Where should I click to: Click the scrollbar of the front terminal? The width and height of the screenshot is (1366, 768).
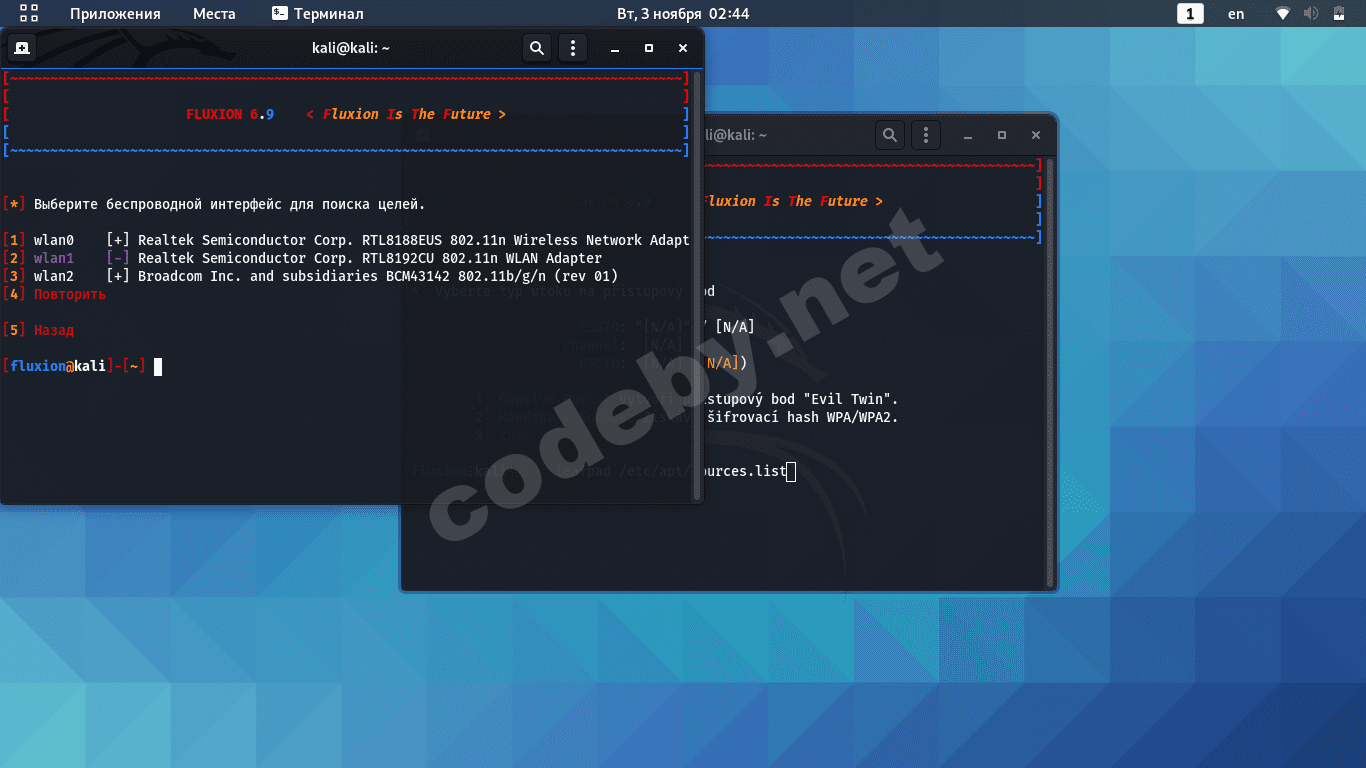pyautogui.click(x=698, y=285)
